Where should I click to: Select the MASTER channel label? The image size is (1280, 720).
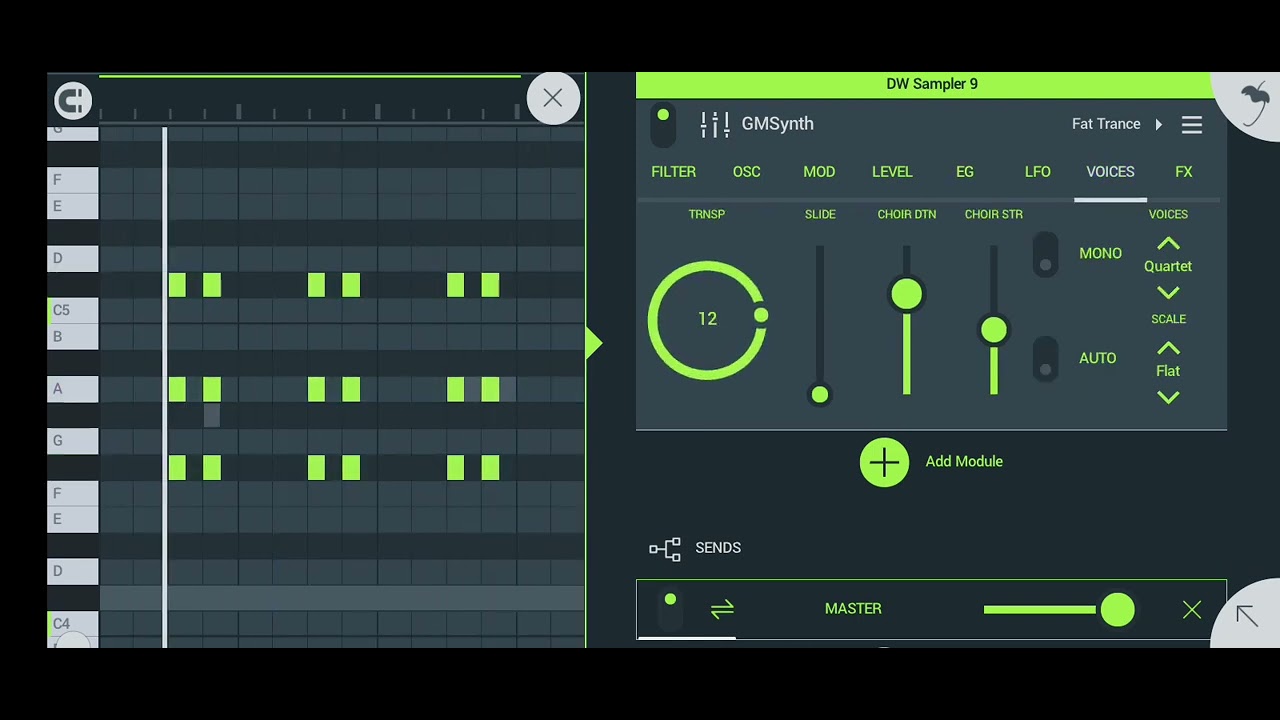coord(853,609)
